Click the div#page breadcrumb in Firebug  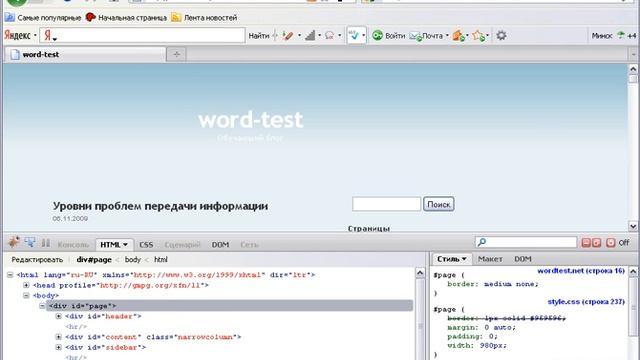tap(94, 260)
